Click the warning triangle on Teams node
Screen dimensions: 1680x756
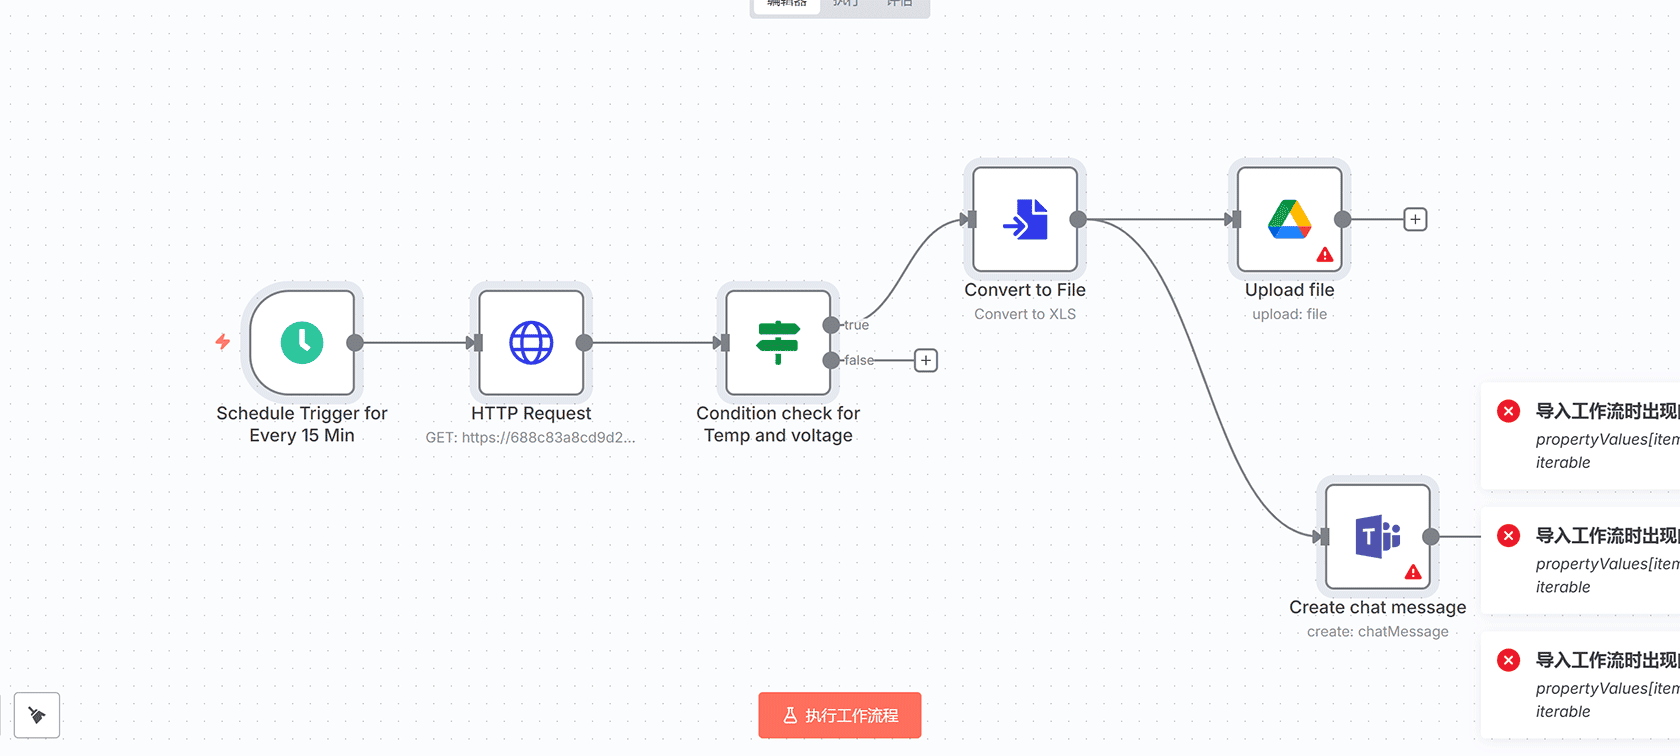tap(1413, 572)
